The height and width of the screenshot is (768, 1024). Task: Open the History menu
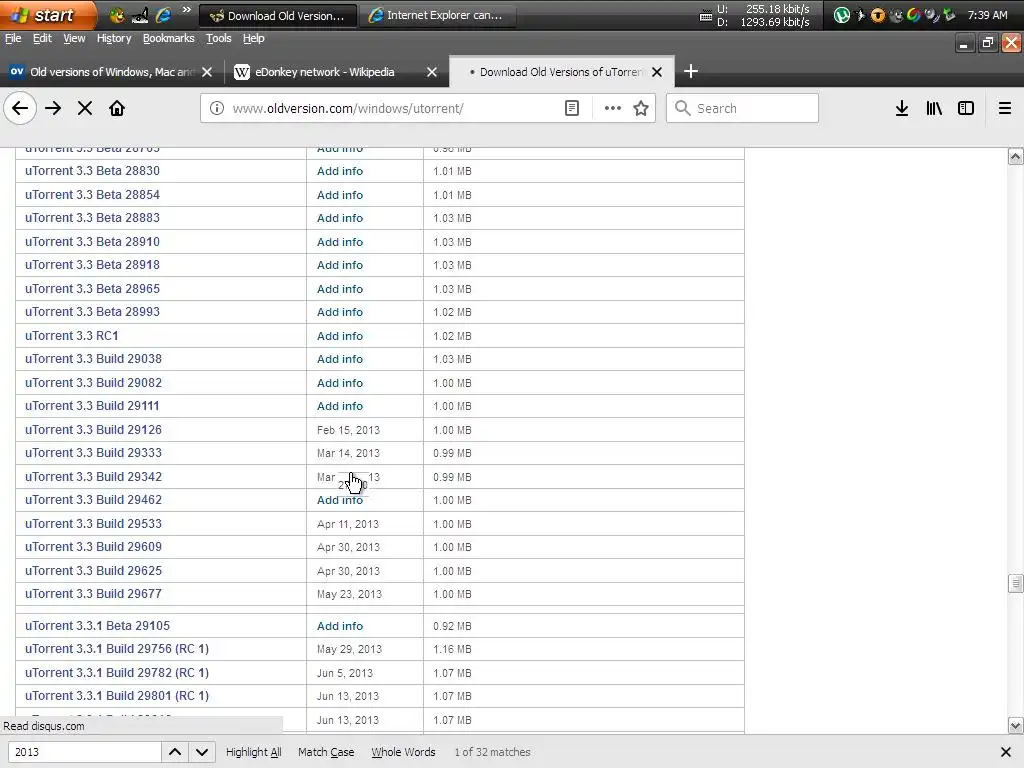click(x=114, y=38)
